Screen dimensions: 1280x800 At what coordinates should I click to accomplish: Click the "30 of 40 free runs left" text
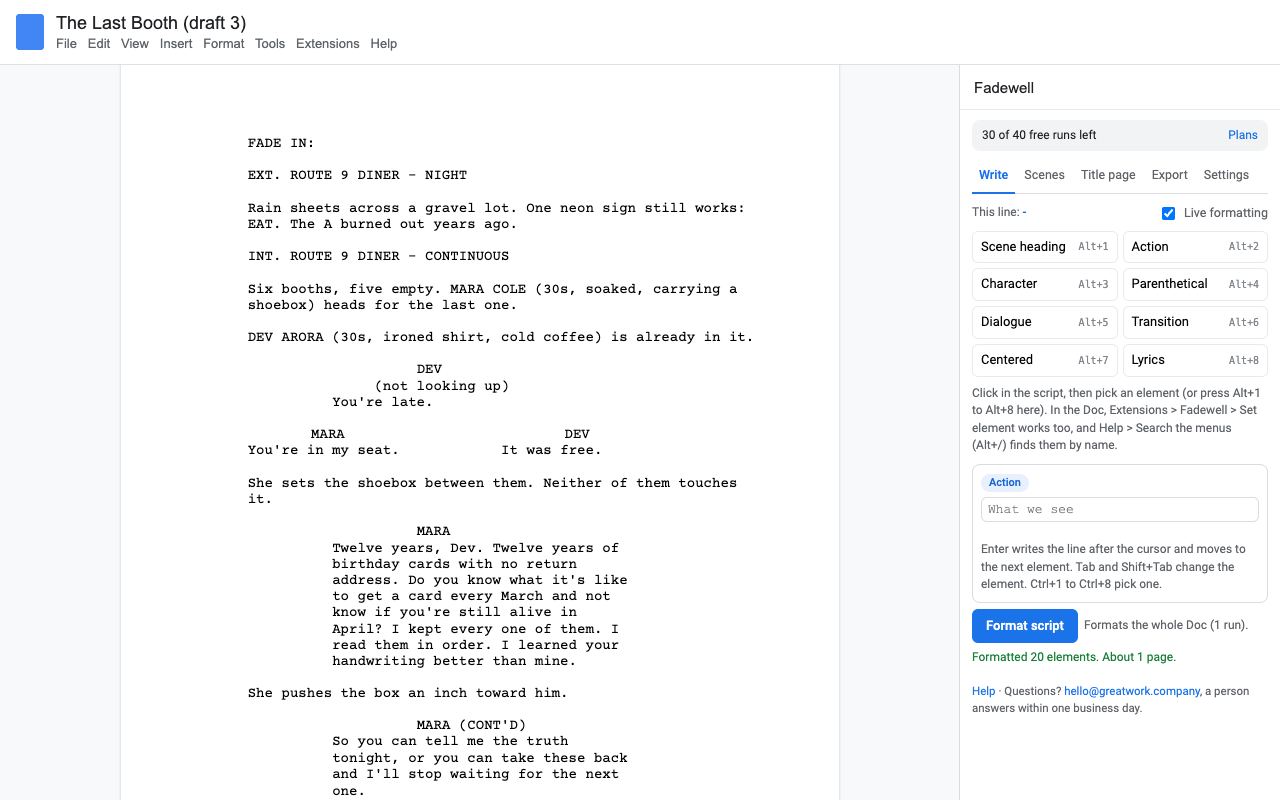pos(1039,135)
